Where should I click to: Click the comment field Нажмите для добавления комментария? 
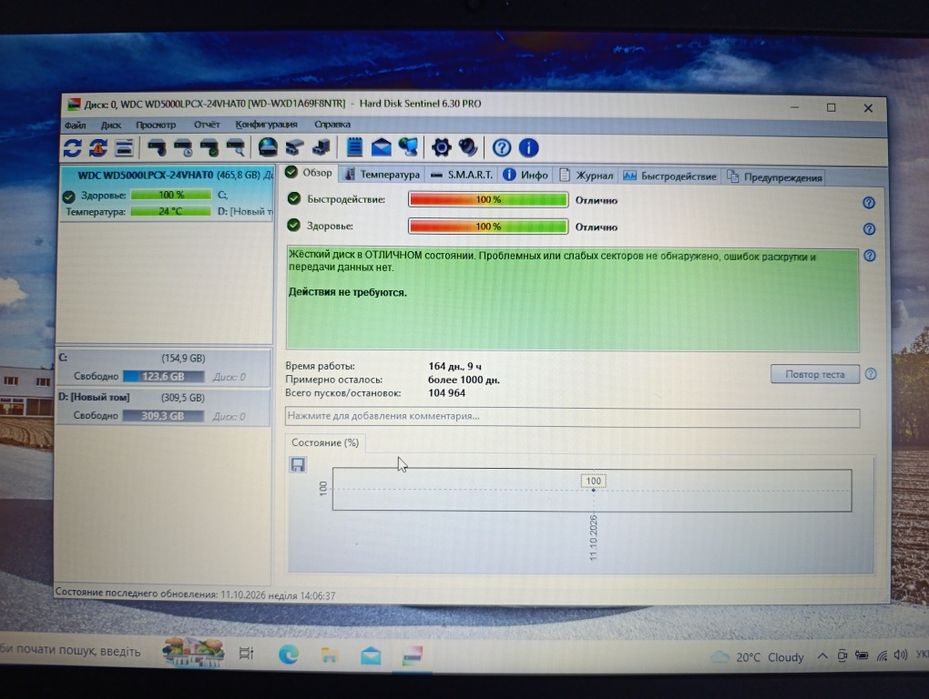point(572,416)
